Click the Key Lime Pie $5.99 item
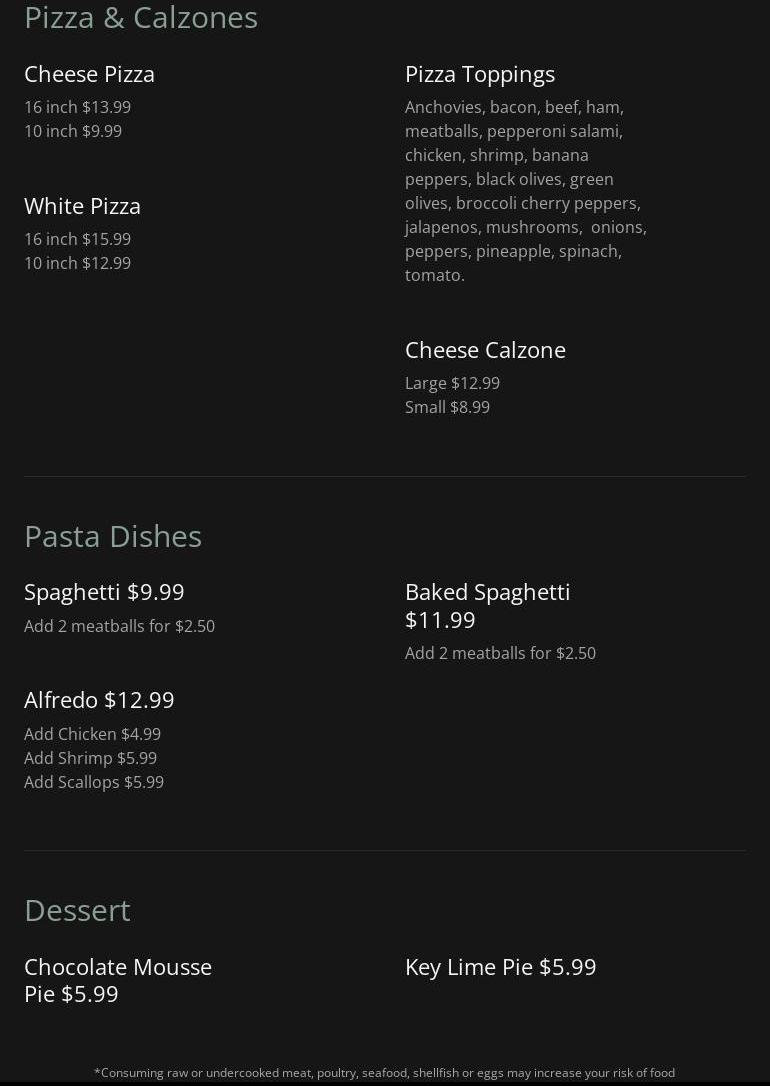Viewport: 770px width, 1086px height. tap(501, 967)
